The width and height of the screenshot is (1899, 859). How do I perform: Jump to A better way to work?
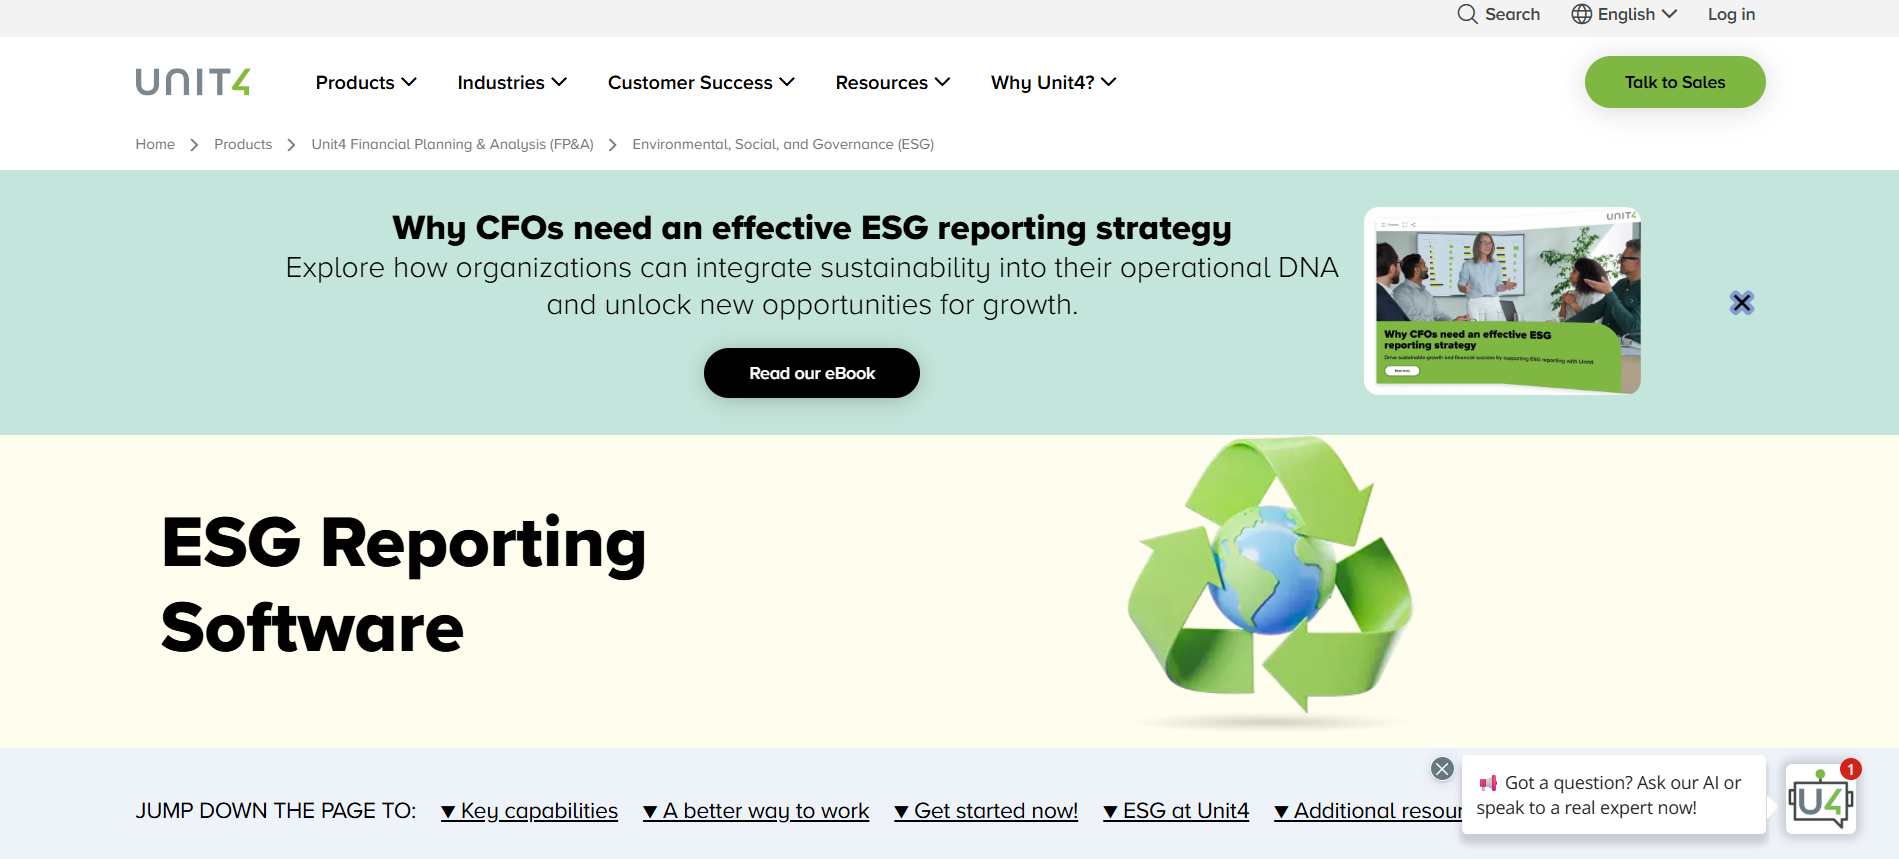point(756,811)
